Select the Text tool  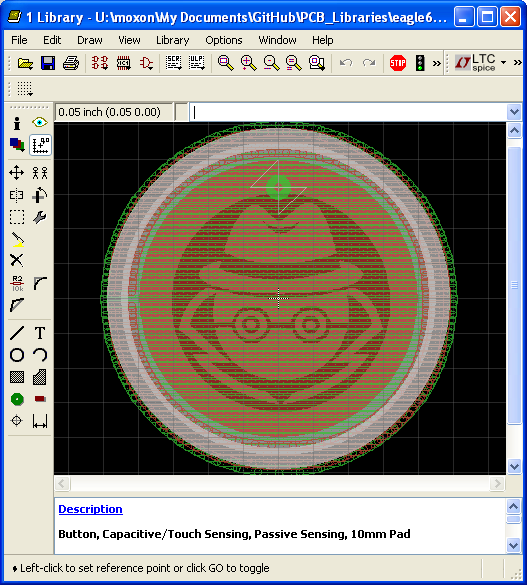tap(40, 333)
